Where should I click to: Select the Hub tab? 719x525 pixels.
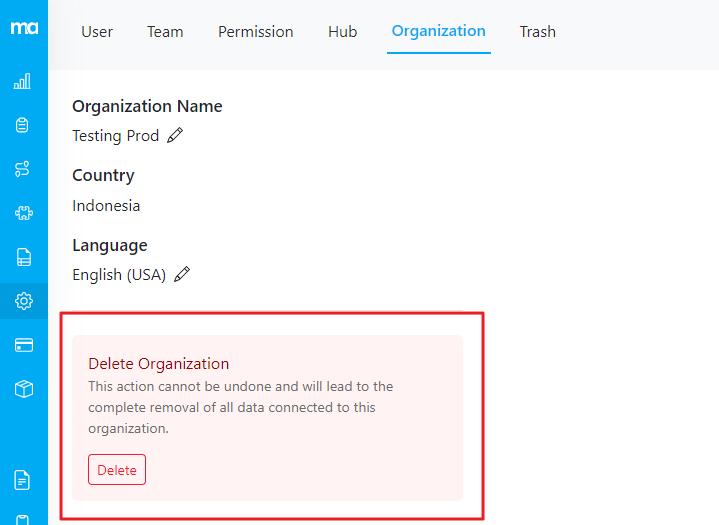[342, 32]
